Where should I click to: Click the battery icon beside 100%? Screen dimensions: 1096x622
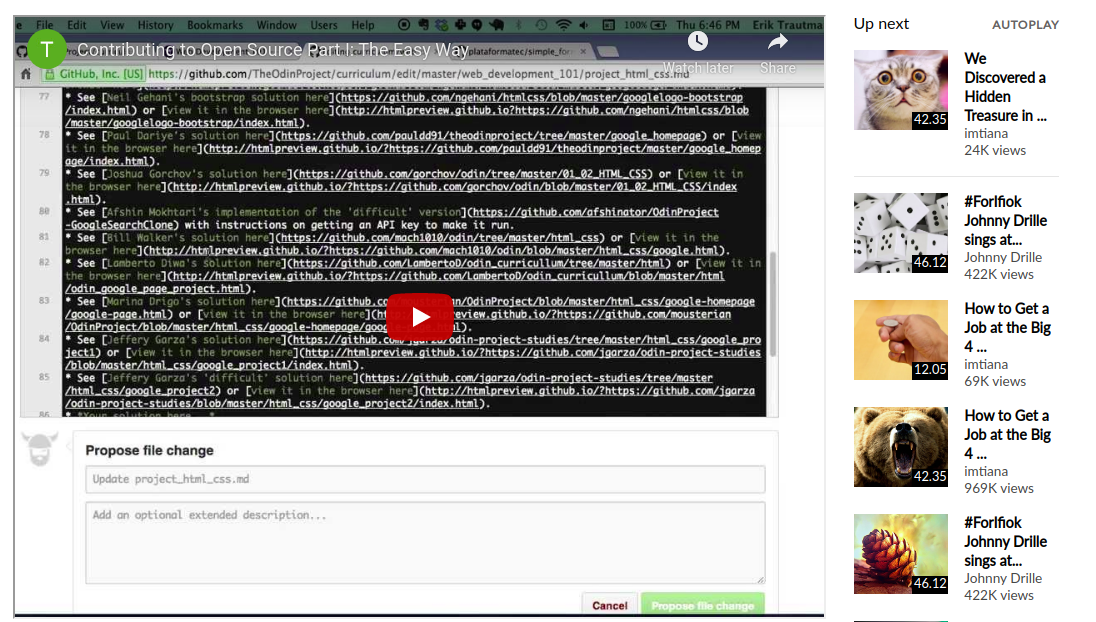[x=658, y=25]
